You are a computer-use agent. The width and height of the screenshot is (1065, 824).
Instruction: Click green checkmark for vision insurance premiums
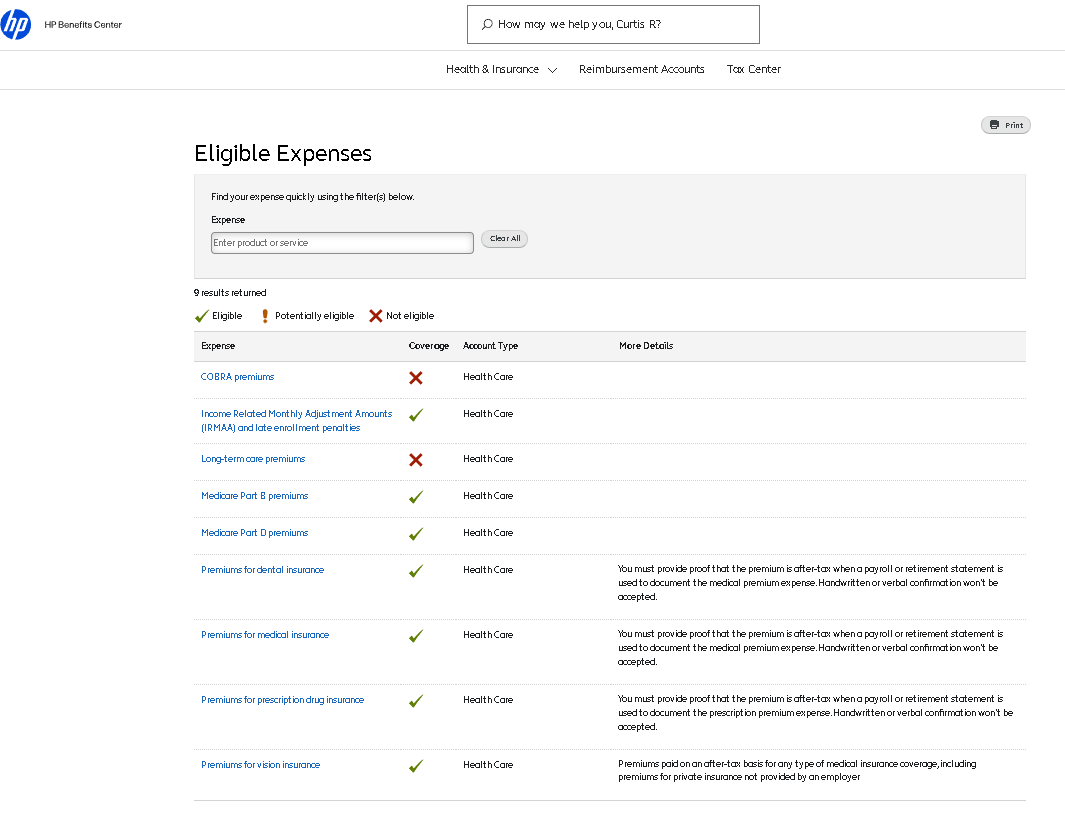point(416,766)
